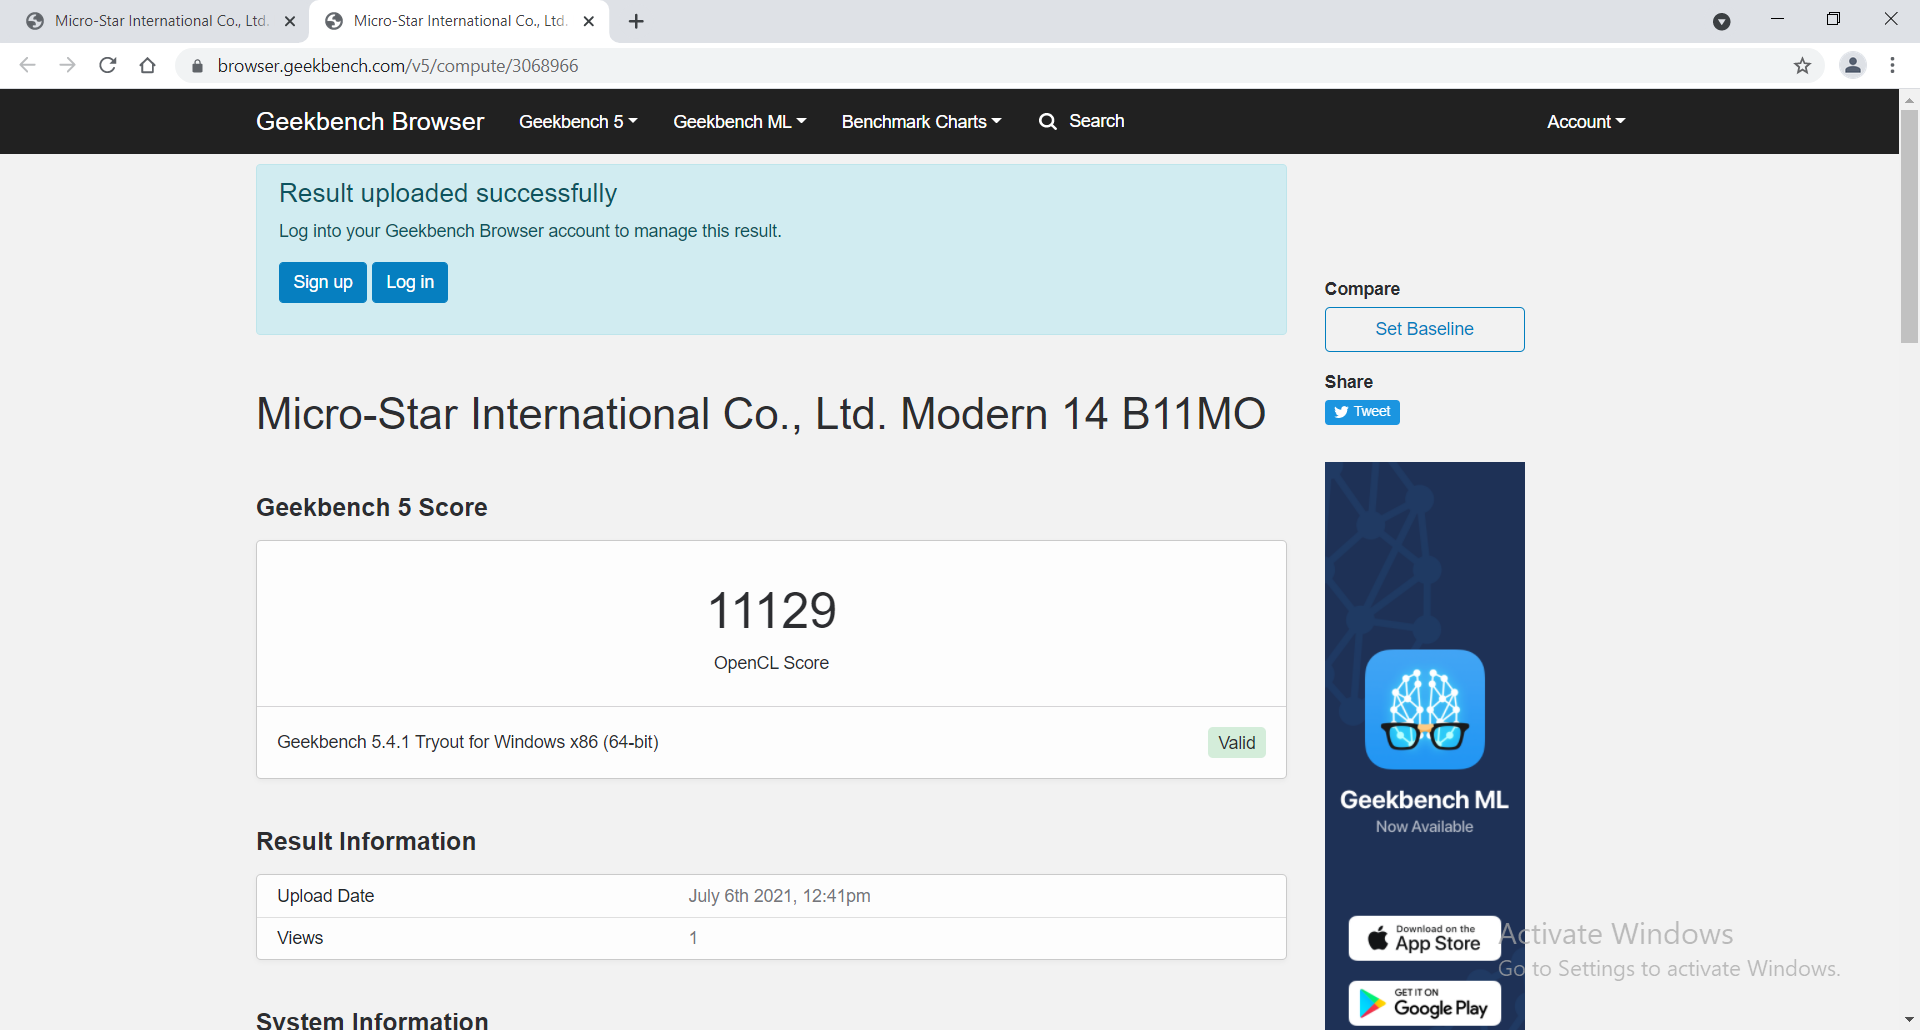Click the Result uploaded successfully heading
Viewport: 1920px width, 1030px height.
tap(448, 193)
